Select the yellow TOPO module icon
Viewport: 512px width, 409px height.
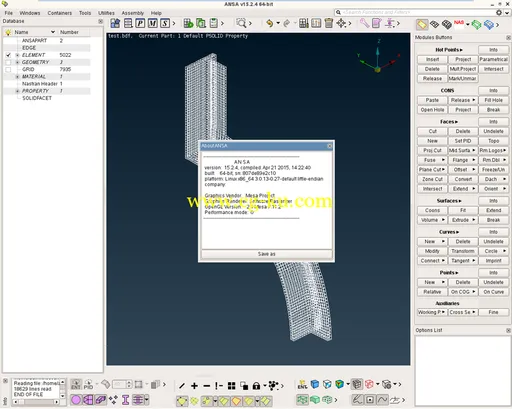pos(422,24)
